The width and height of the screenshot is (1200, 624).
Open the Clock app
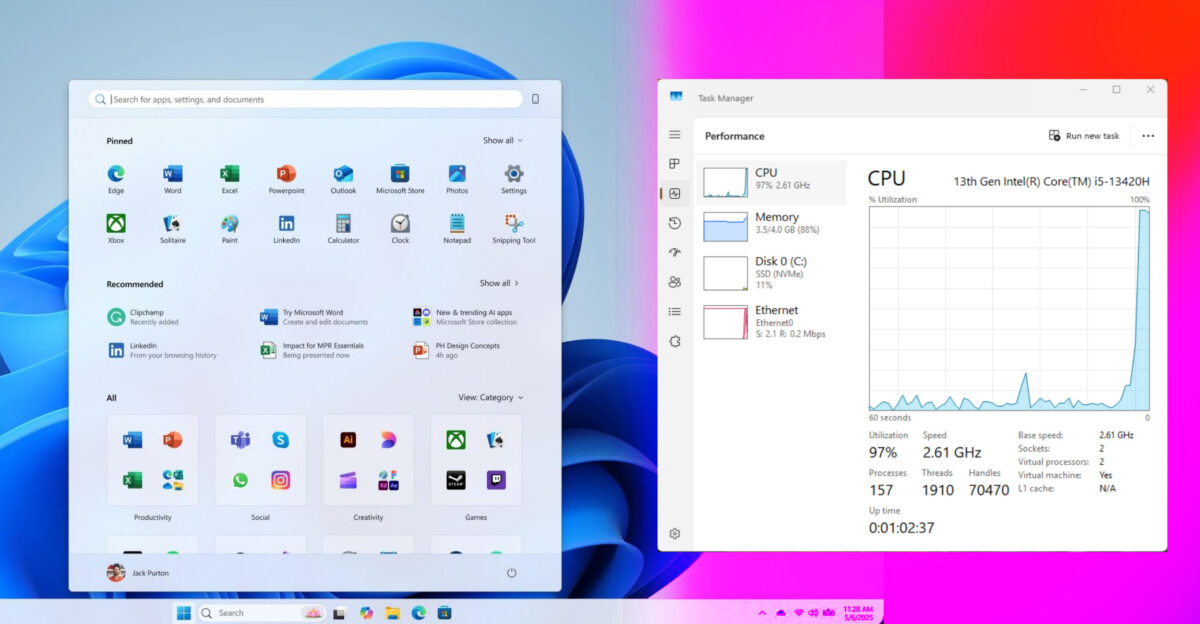400,229
